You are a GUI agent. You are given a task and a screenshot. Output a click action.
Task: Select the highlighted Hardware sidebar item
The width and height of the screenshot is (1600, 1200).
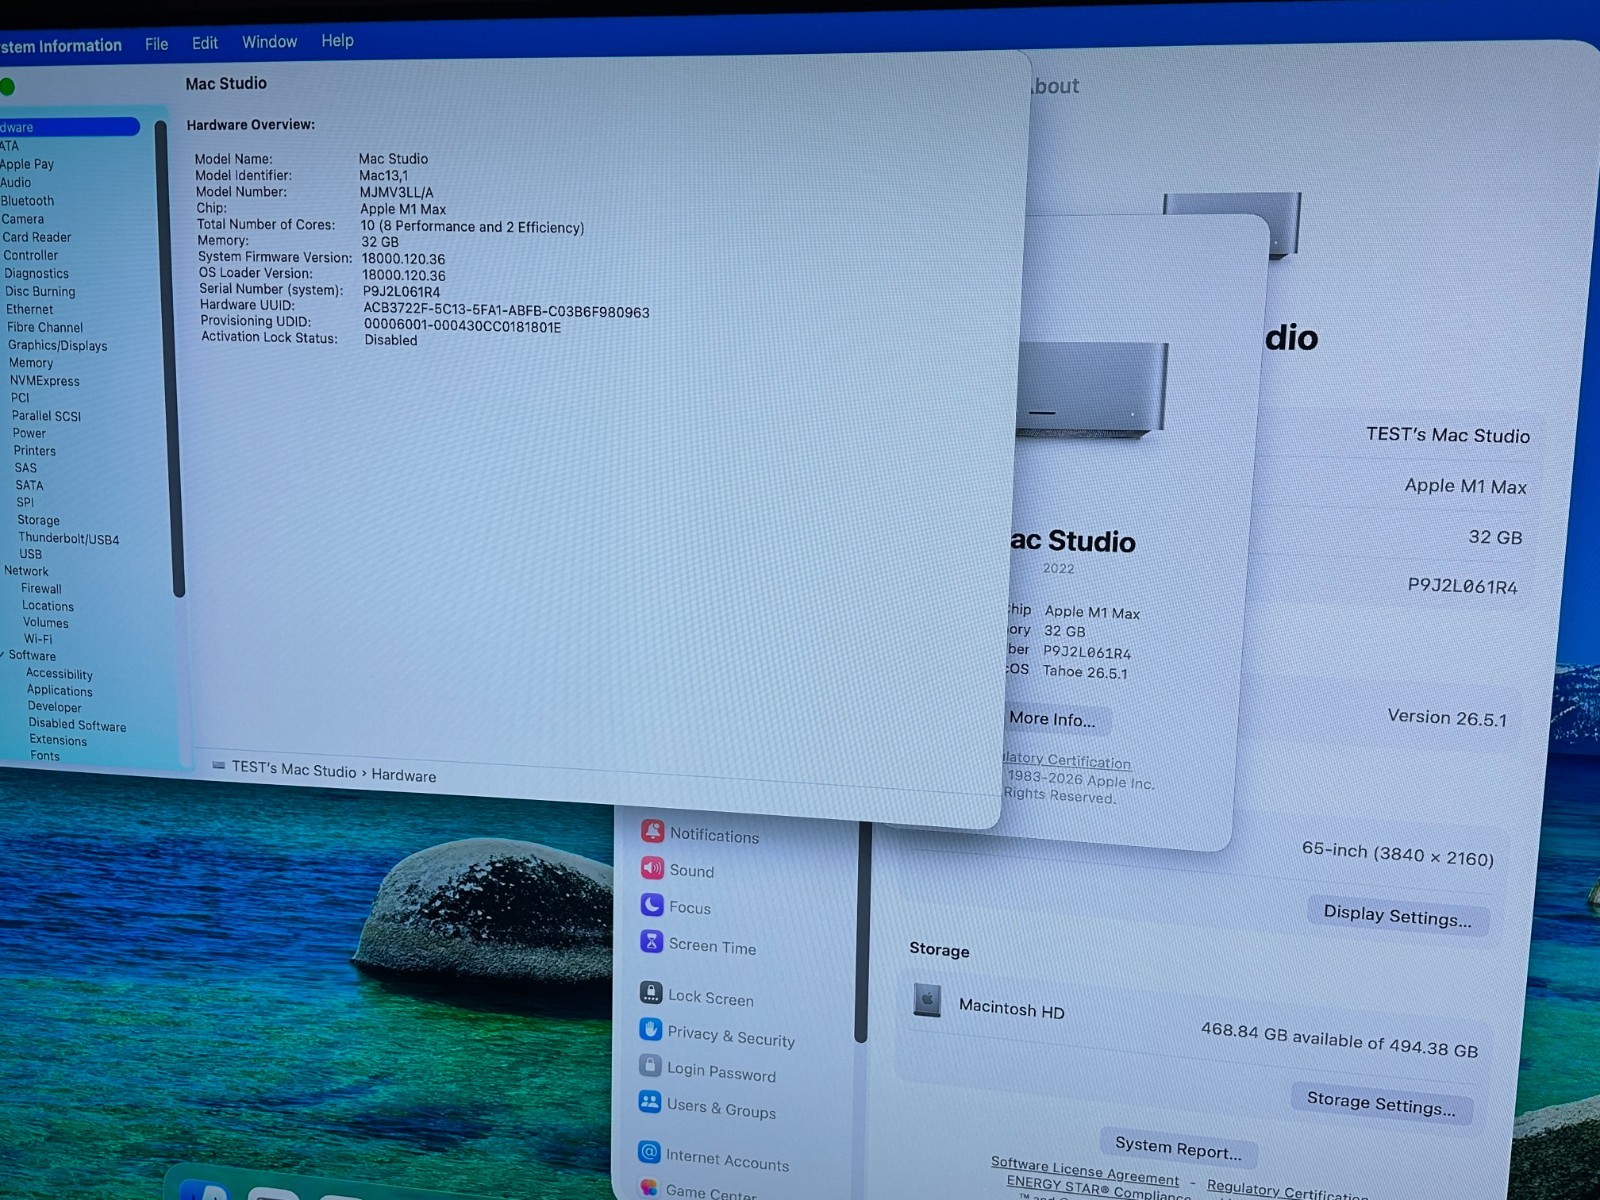pos(68,127)
